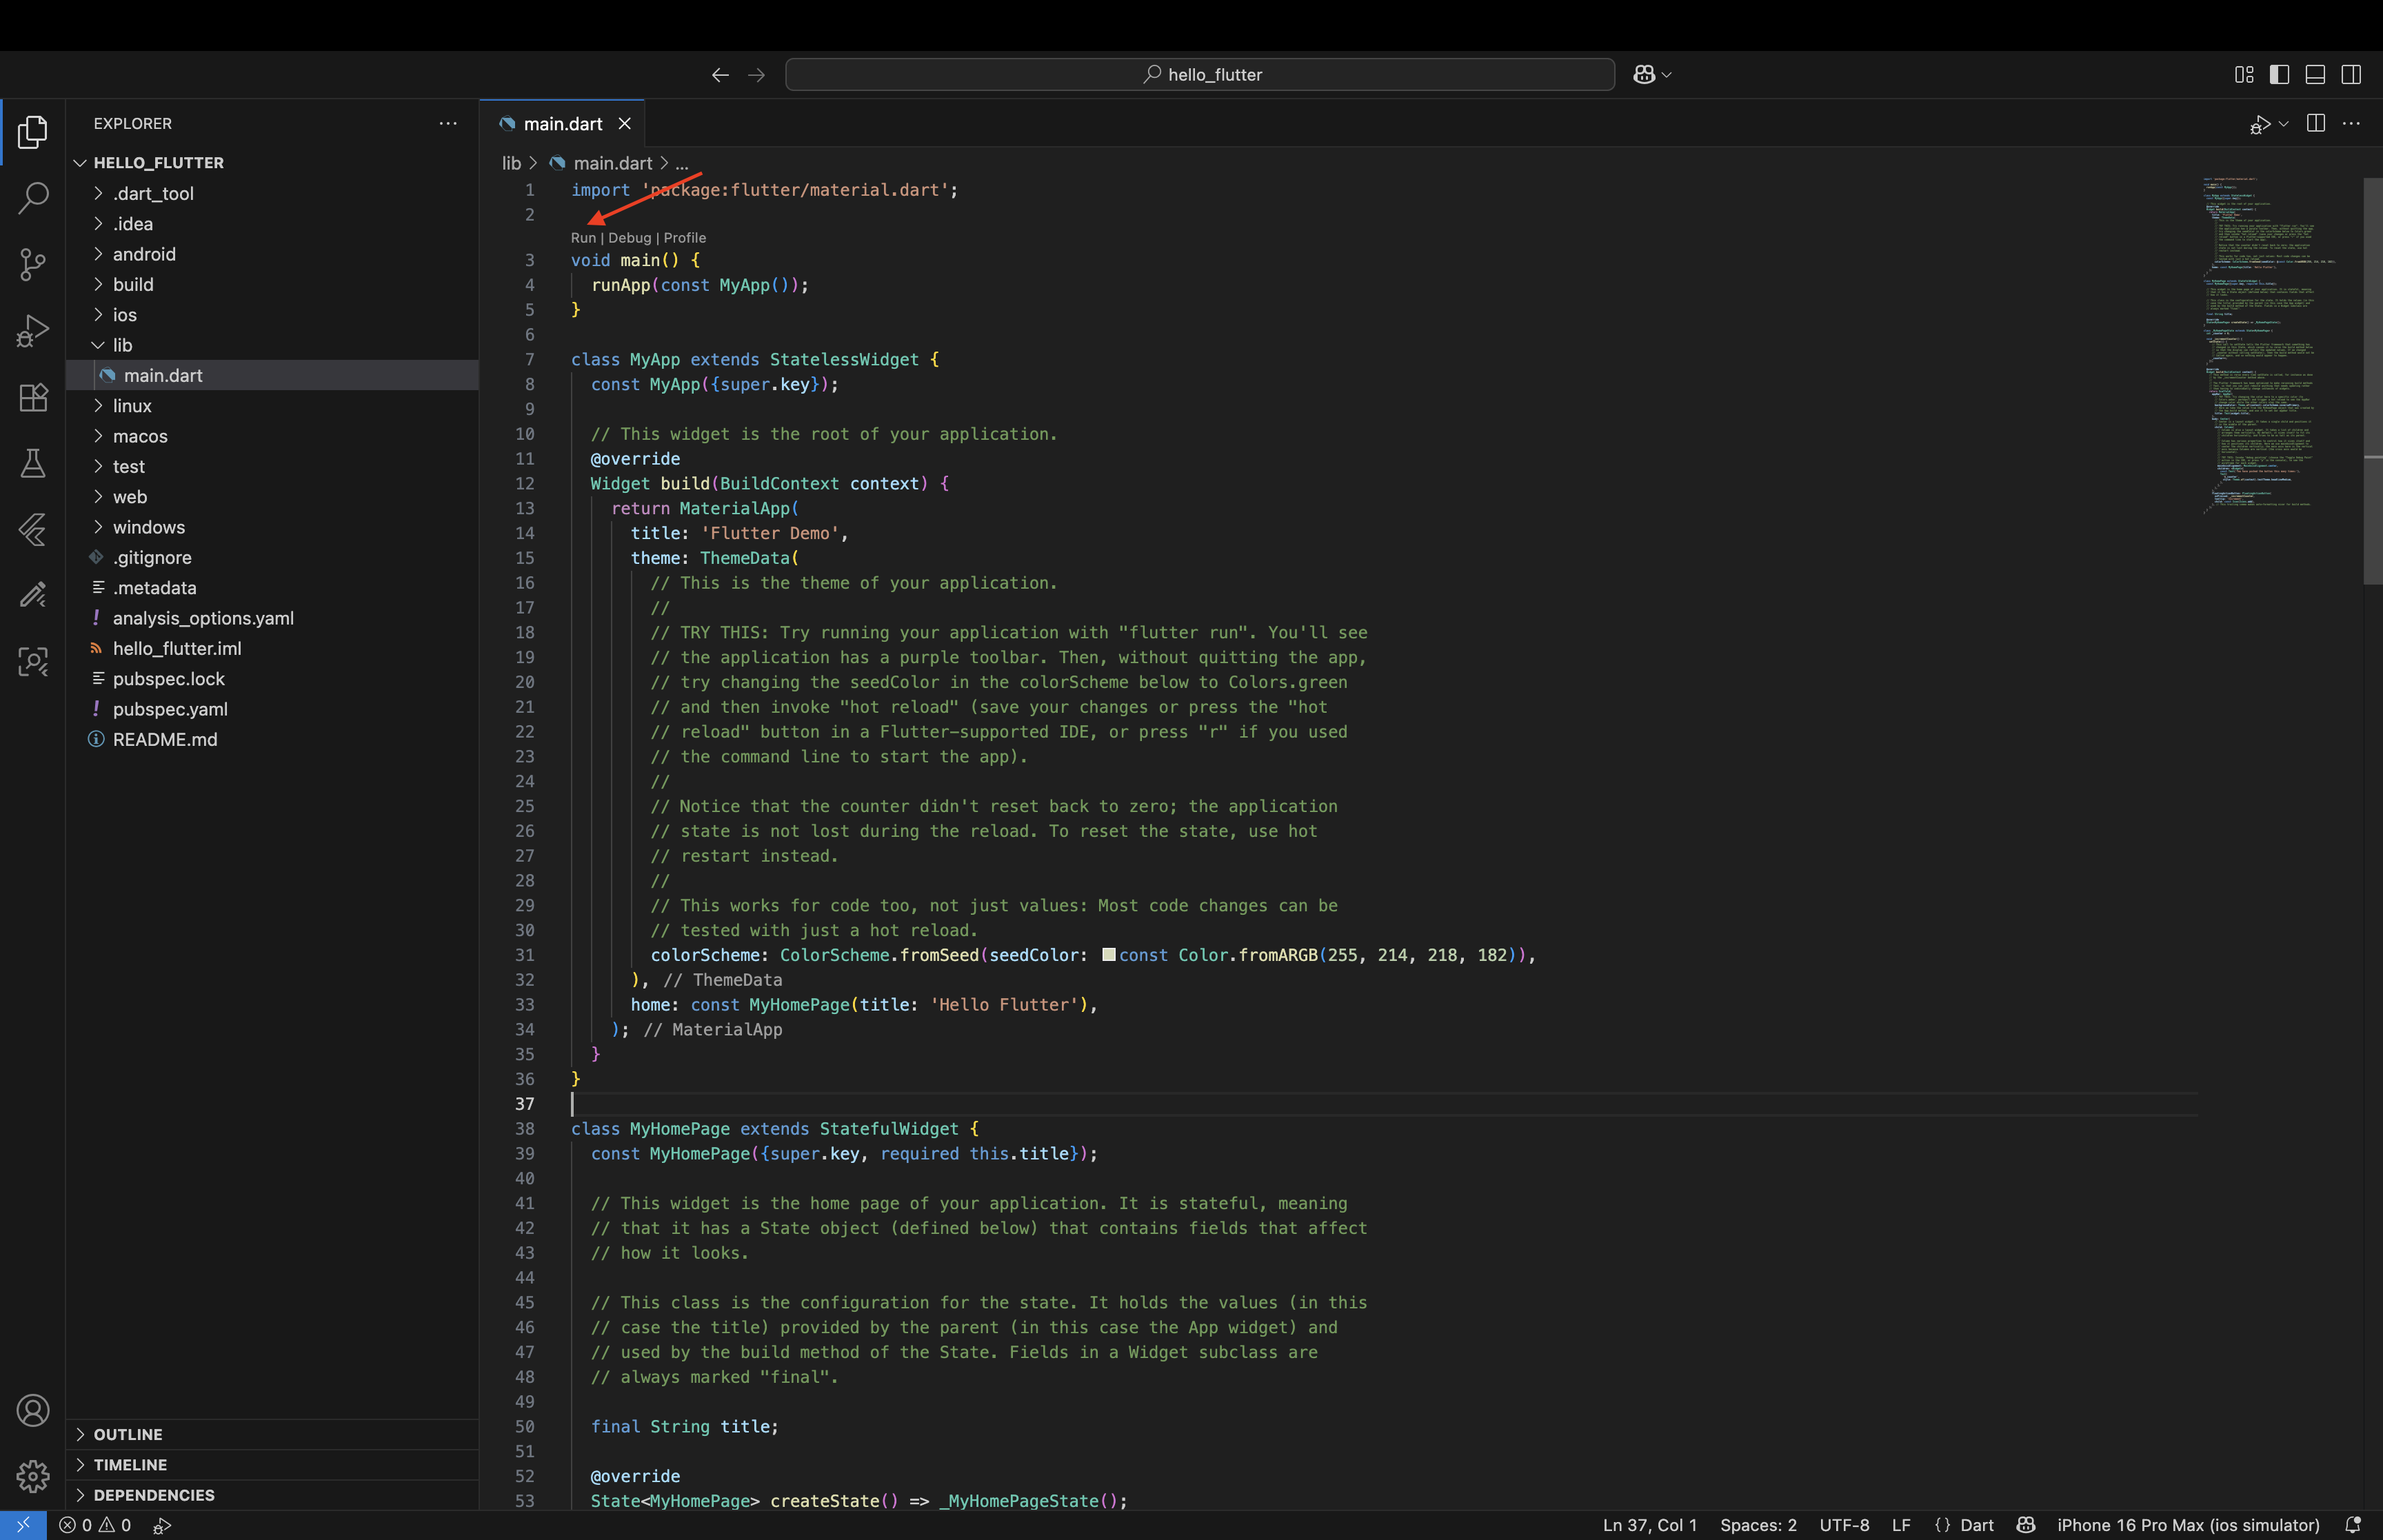Expand the android folder
2383x1540 pixels.
(x=272, y=254)
